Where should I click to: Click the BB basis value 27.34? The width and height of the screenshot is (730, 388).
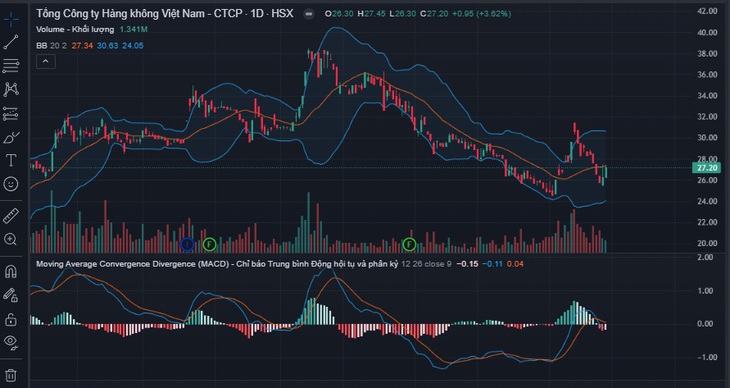coord(82,46)
